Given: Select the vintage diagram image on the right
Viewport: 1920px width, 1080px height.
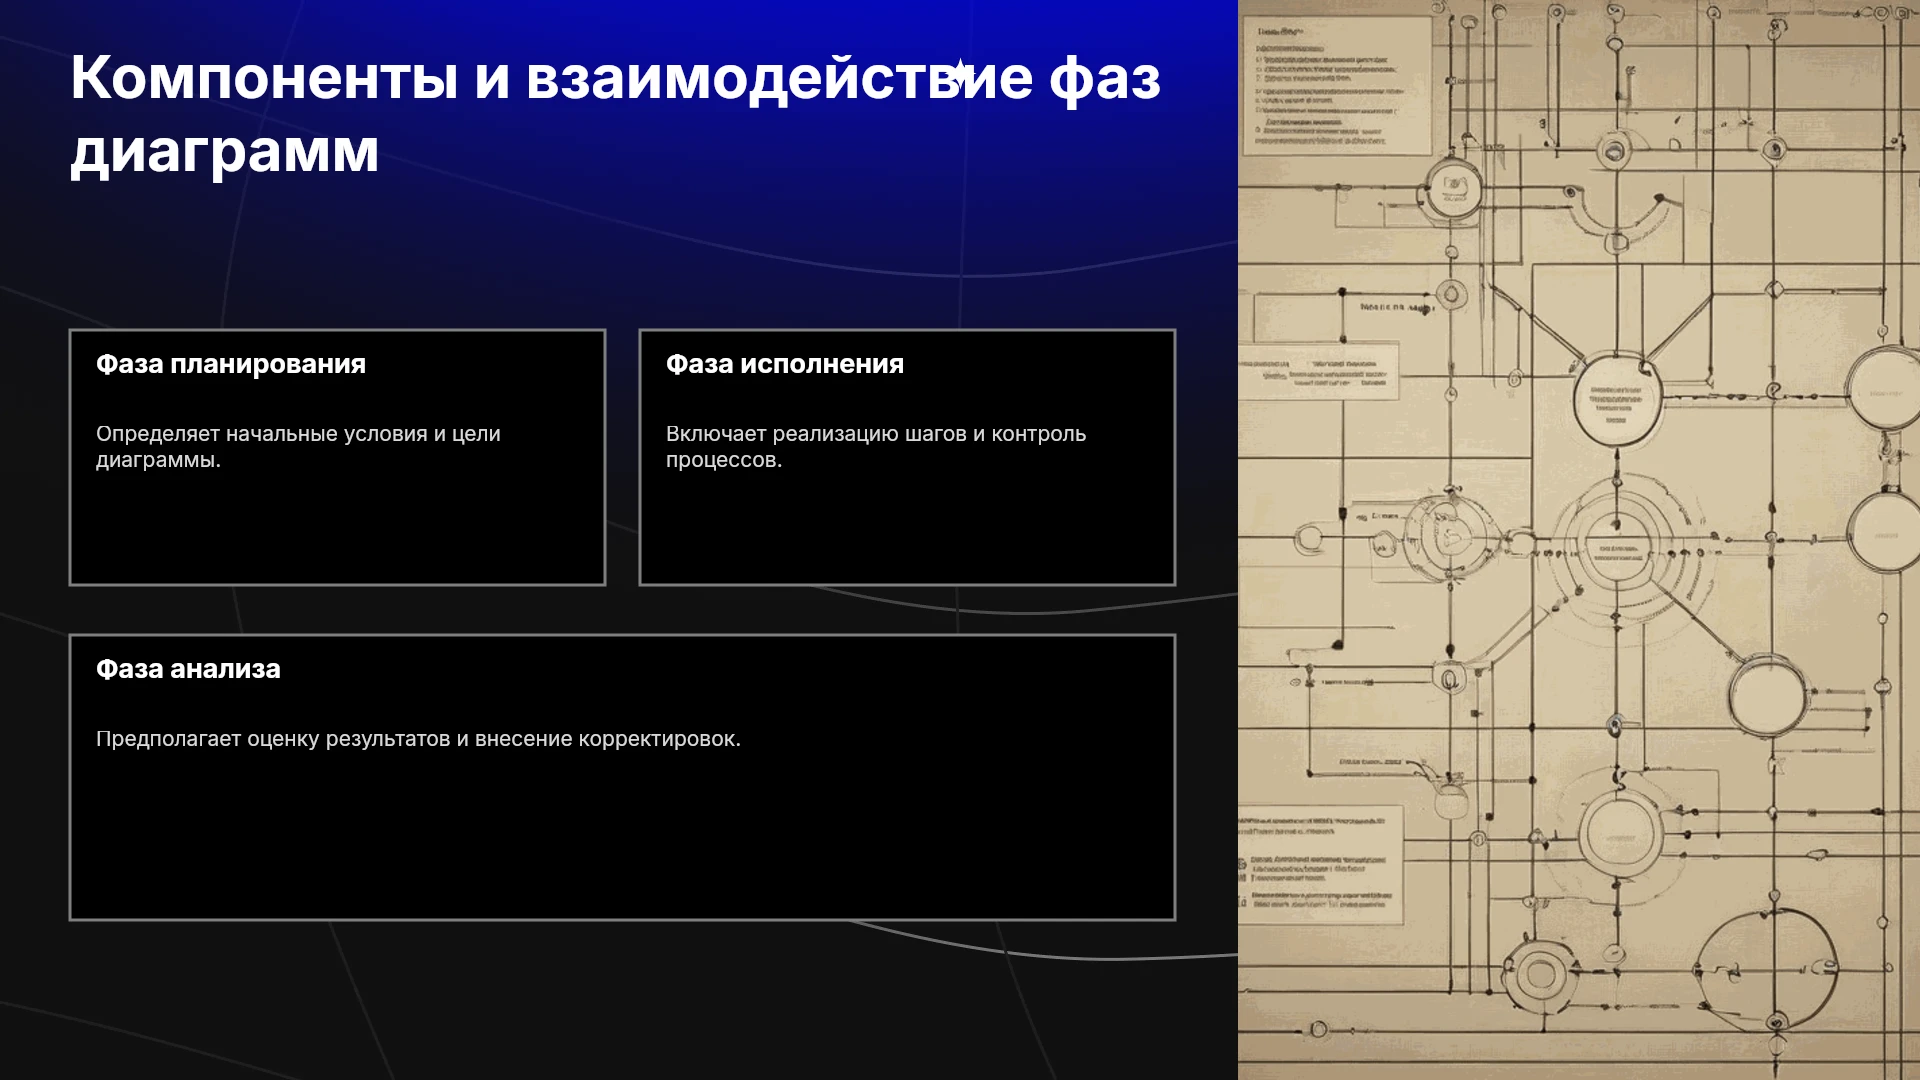Looking at the screenshot, I should pos(1579,540).
